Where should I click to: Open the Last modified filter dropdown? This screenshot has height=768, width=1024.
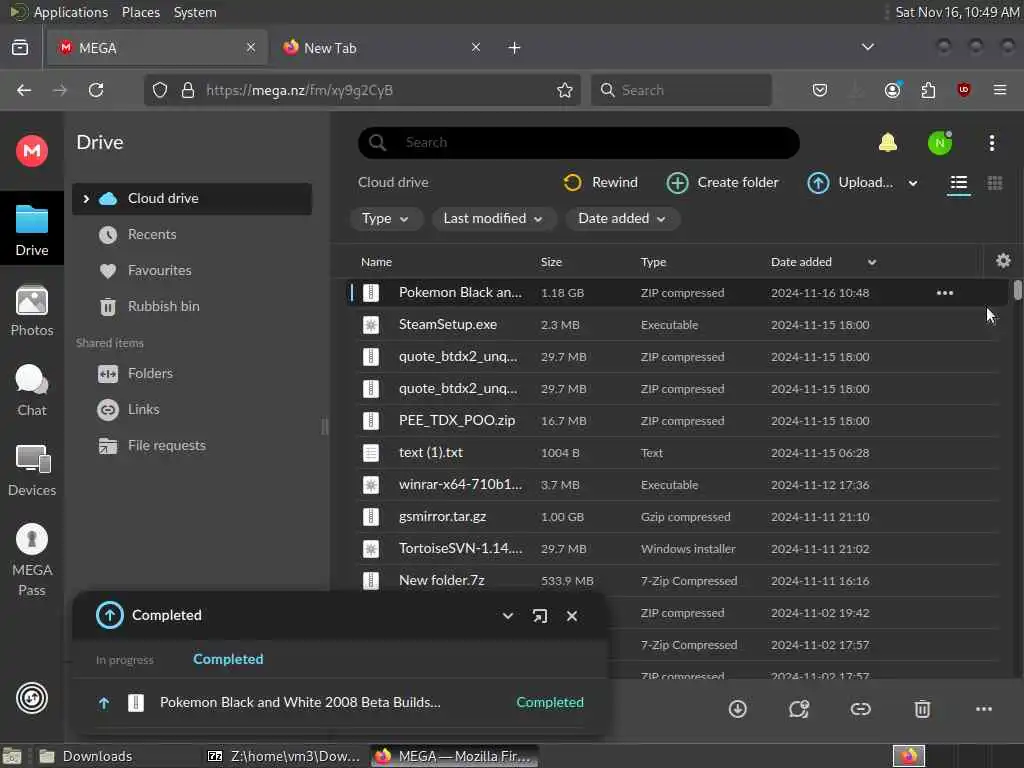coord(493,219)
